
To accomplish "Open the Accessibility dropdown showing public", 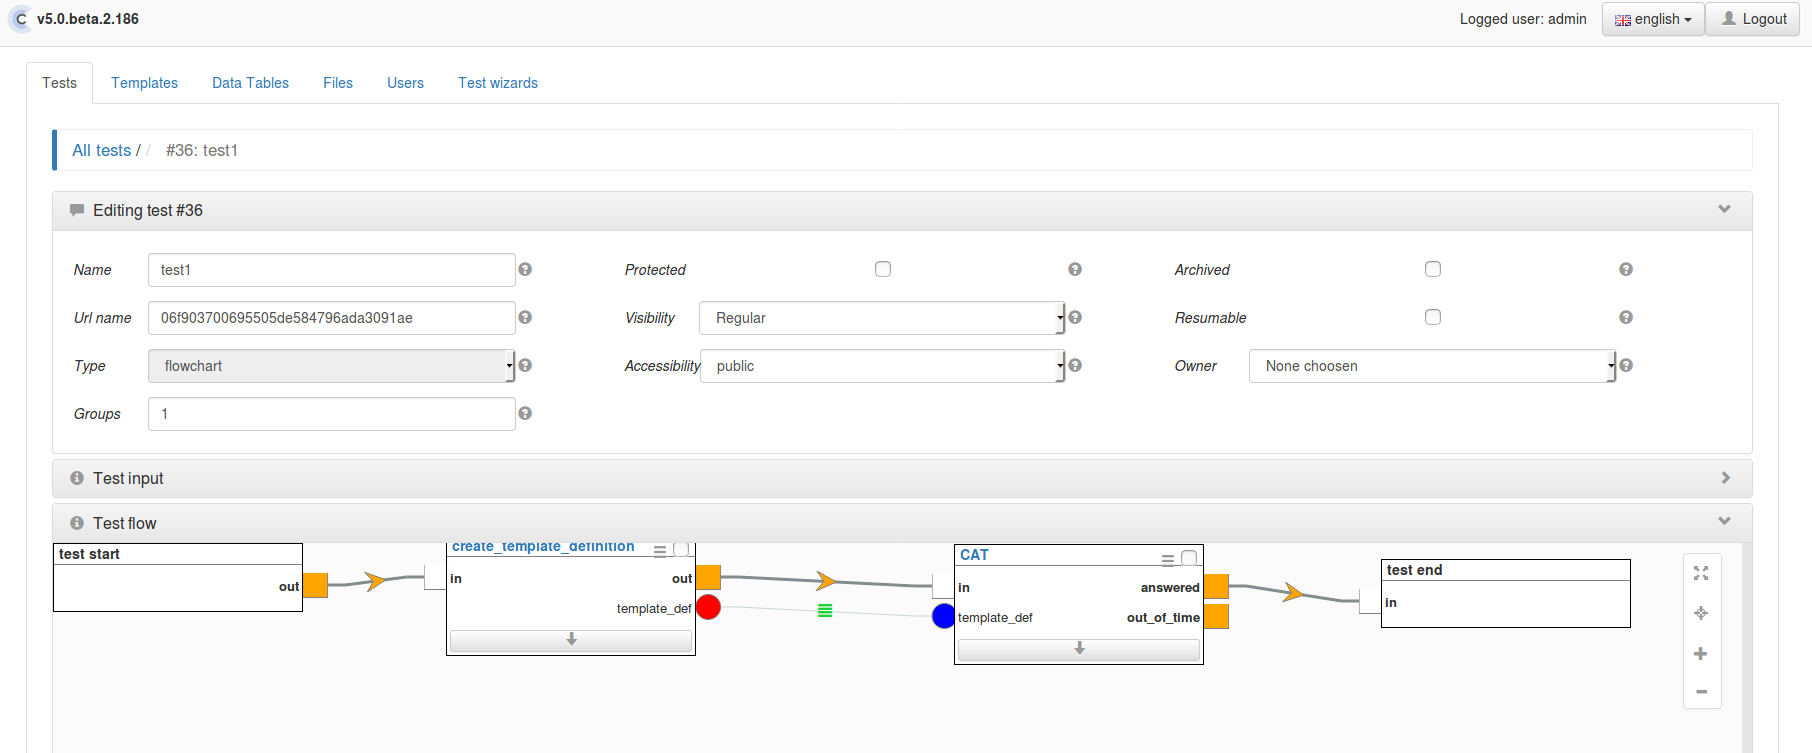I will tap(883, 366).
